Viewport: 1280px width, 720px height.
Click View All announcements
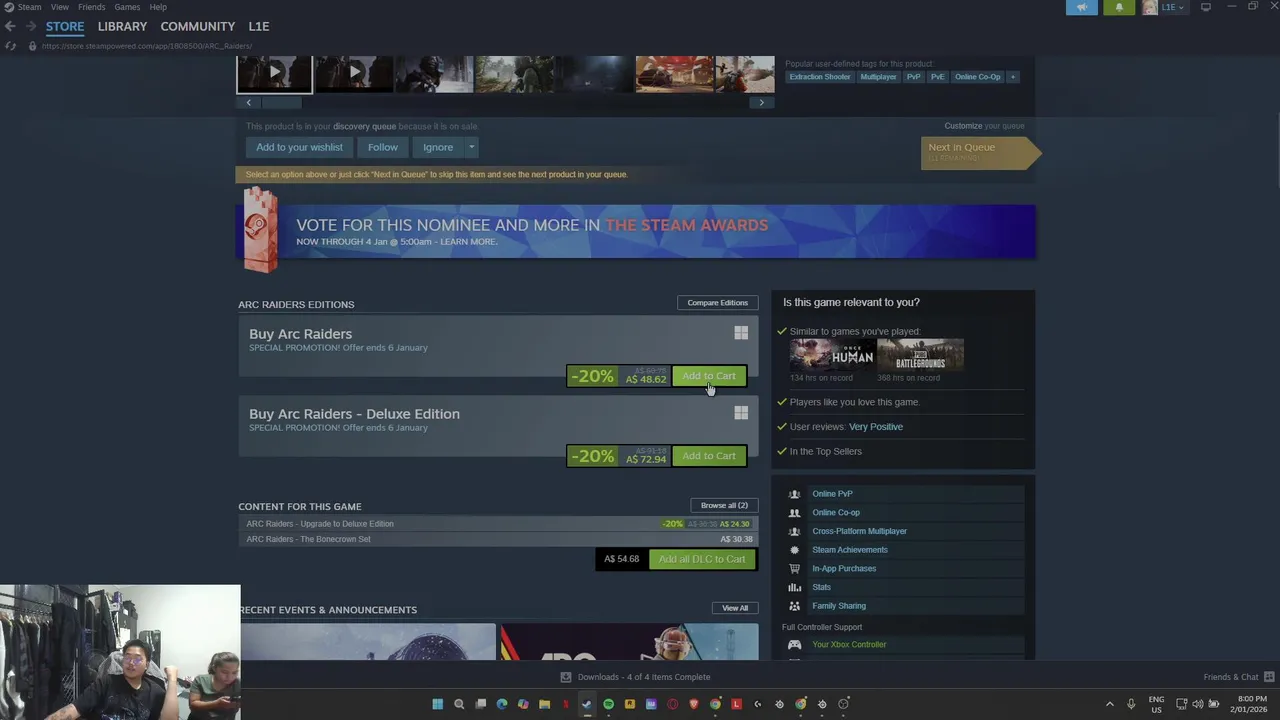[735, 608]
